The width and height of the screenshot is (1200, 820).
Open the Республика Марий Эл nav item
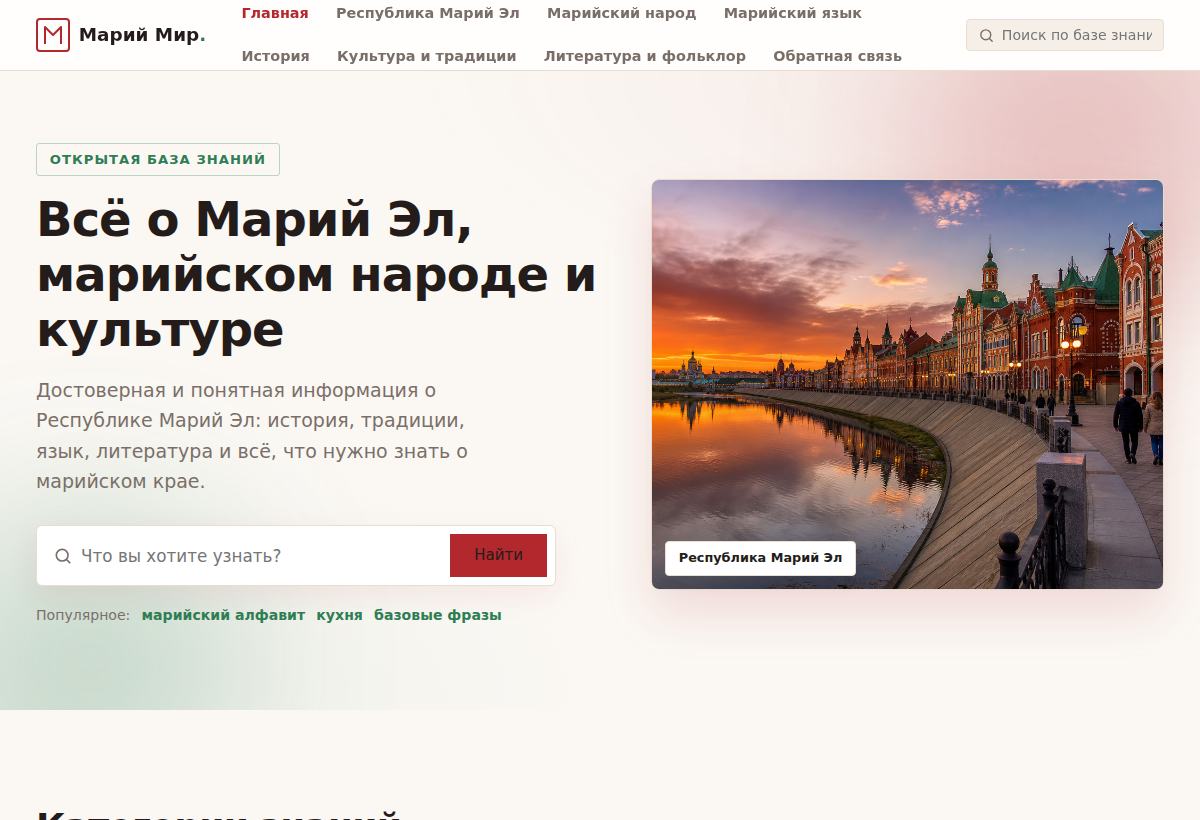point(428,13)
